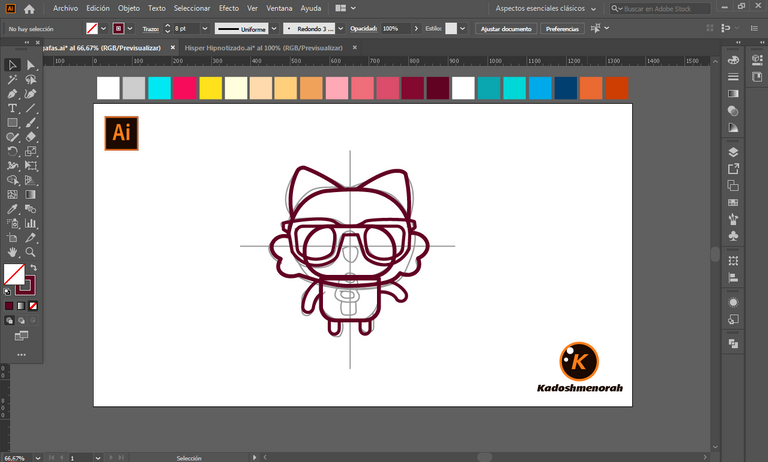768x462 pixels.
Task: Open the Archivo menu
Action: click(x=65, y=8)
